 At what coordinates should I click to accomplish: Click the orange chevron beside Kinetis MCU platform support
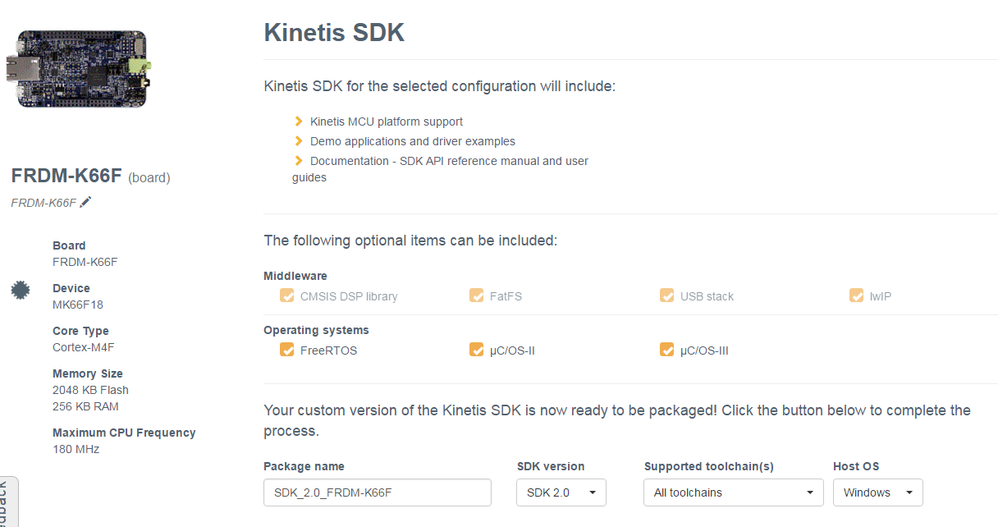[x=299, y=121]
